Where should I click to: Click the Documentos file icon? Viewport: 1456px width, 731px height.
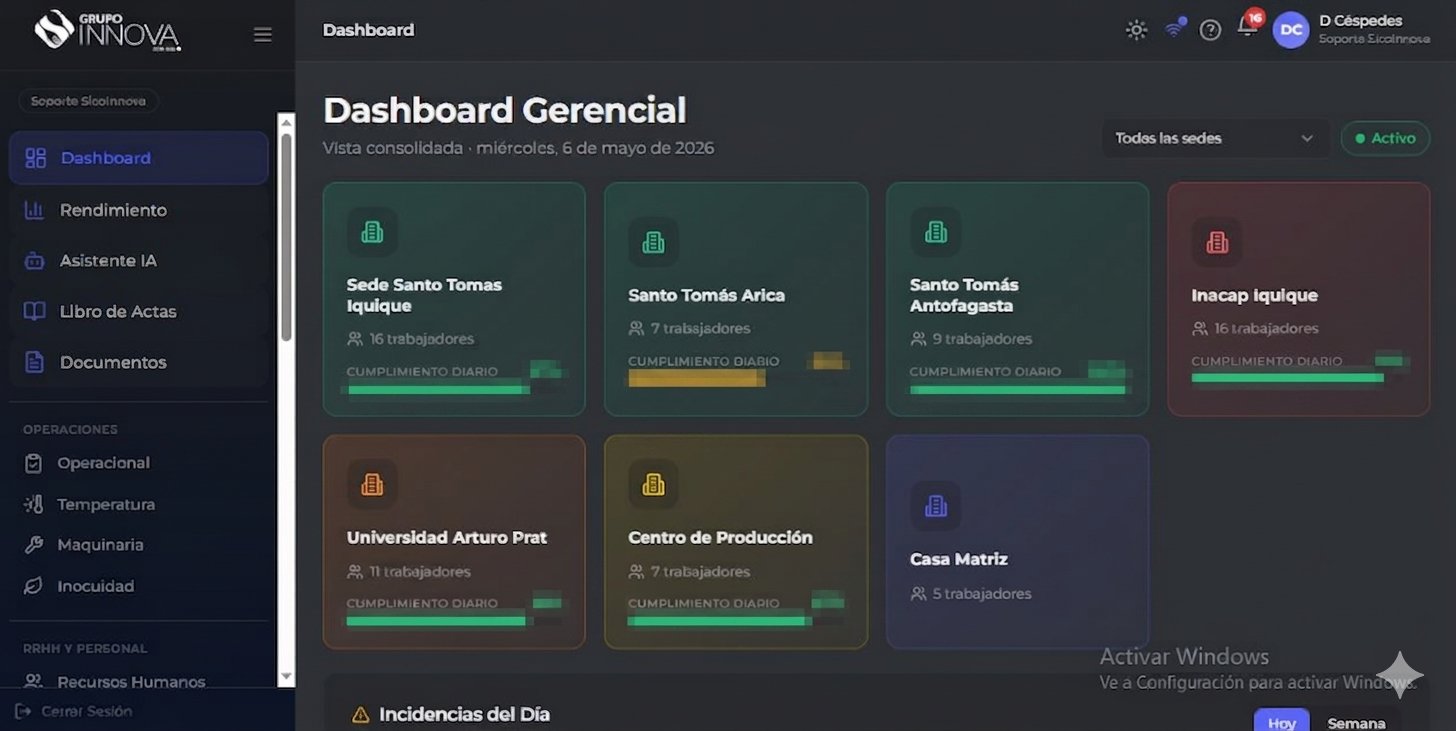point(34,362)
